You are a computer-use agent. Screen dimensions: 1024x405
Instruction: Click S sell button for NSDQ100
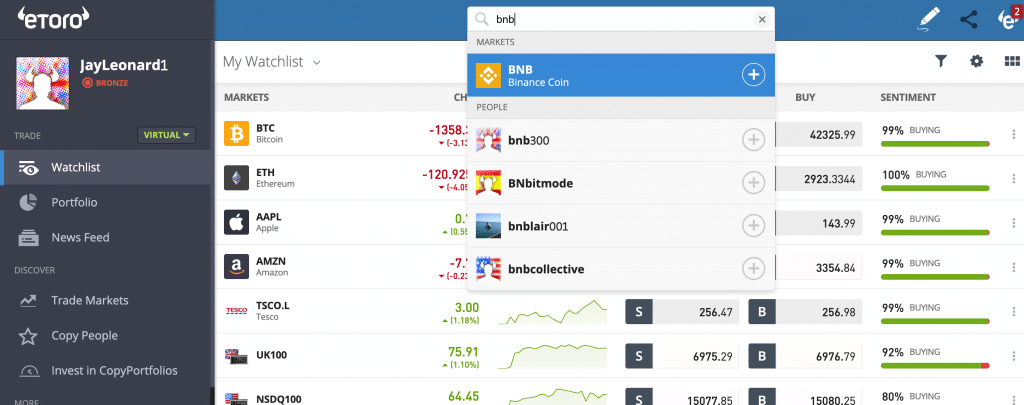(639, 397)
